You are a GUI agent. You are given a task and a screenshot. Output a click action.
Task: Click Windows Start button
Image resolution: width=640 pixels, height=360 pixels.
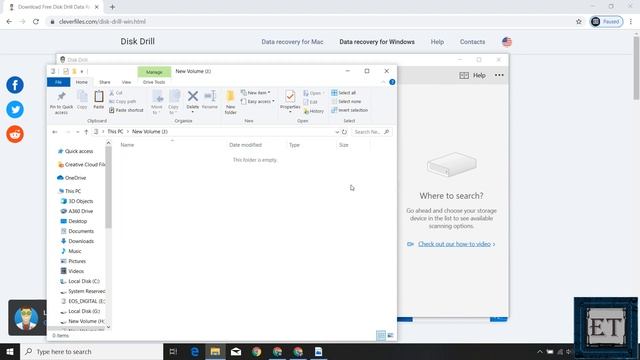10,351
